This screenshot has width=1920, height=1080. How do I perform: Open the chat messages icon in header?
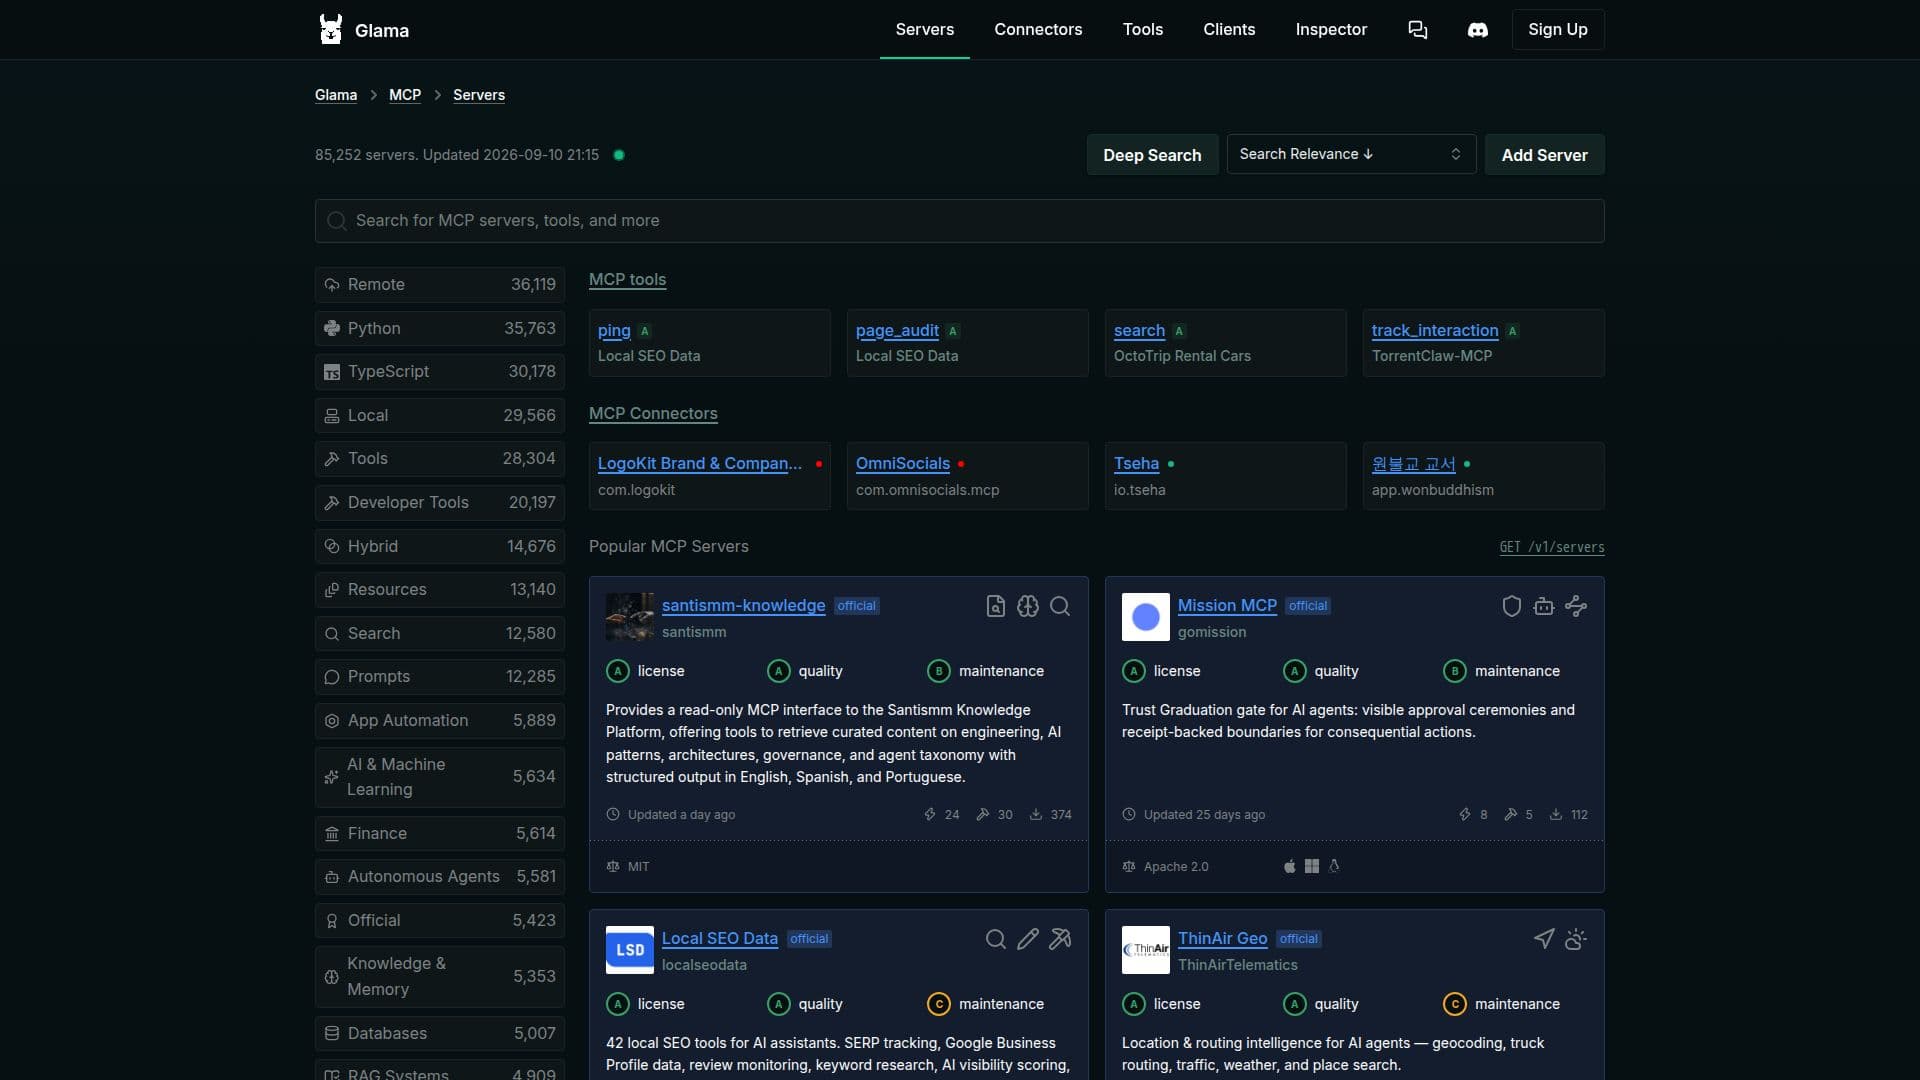tap(1417, 30)
